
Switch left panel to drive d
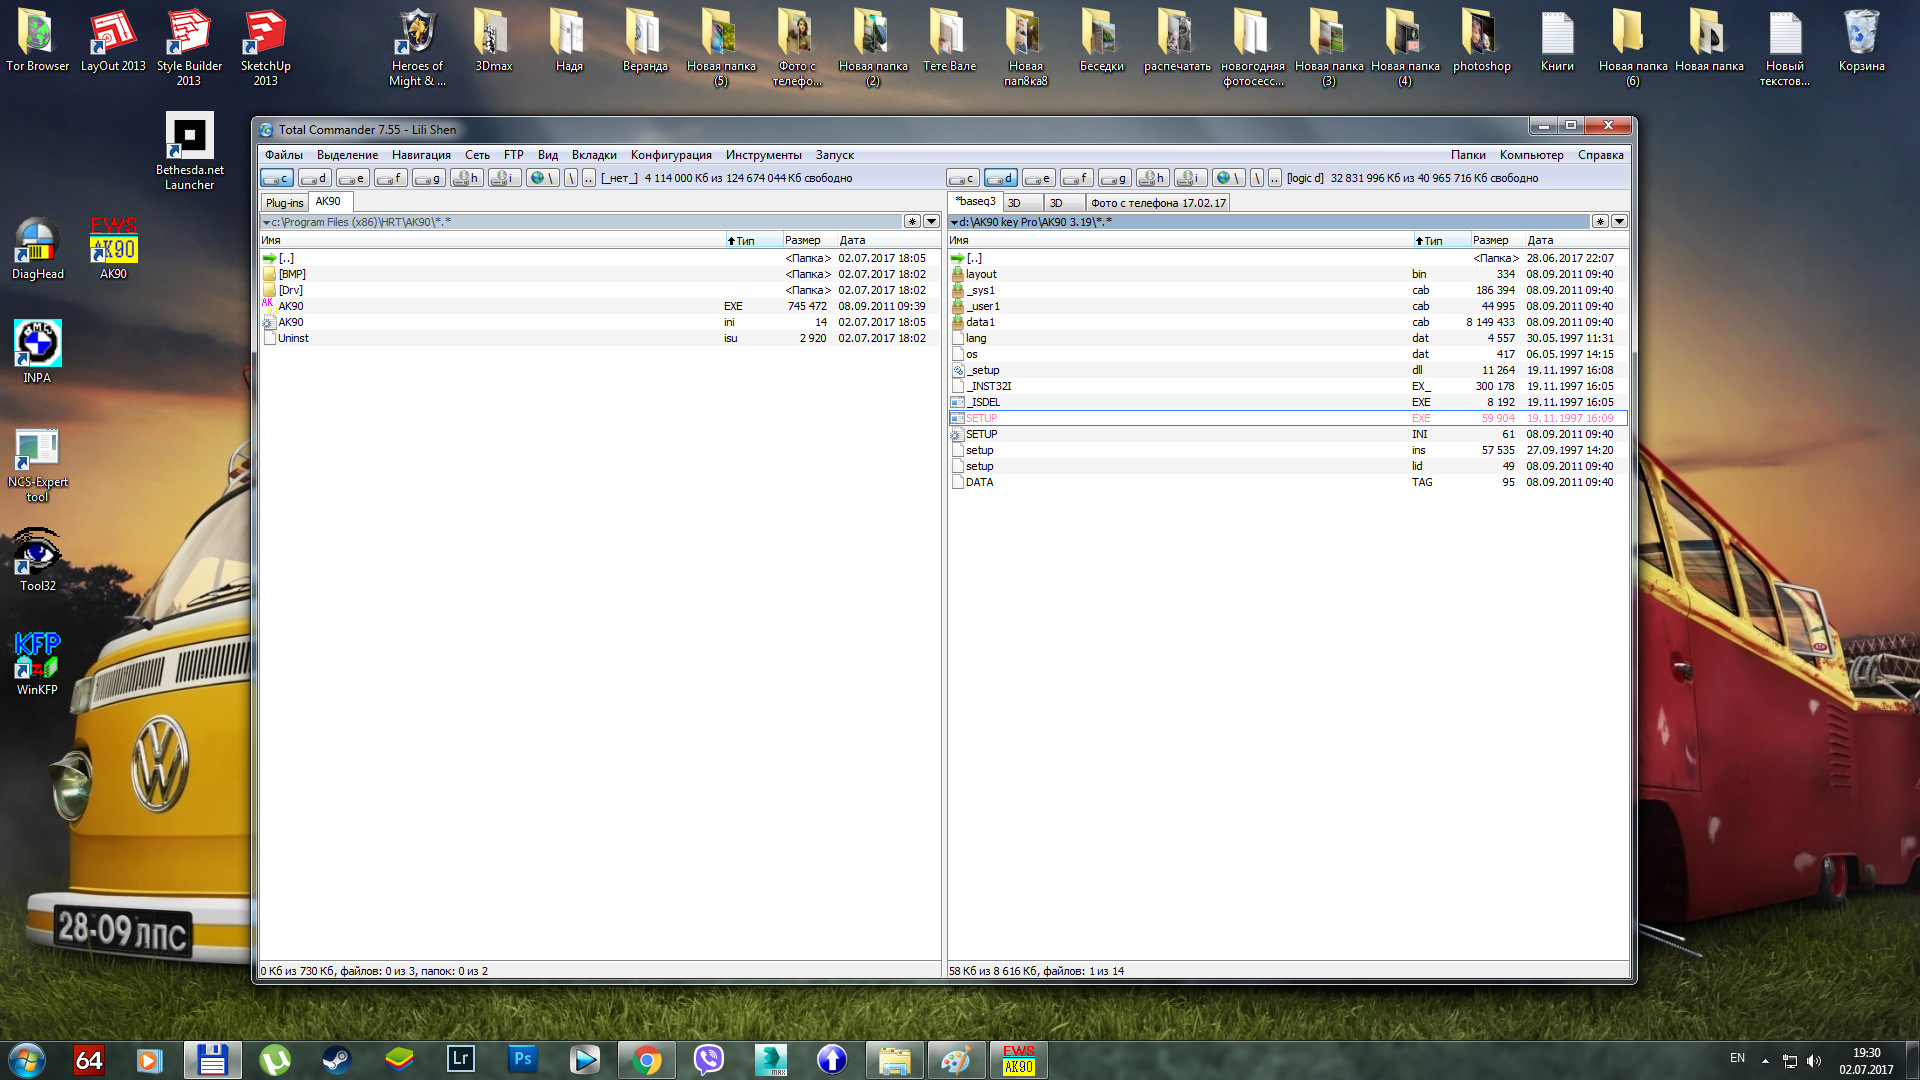pos(314,178)
